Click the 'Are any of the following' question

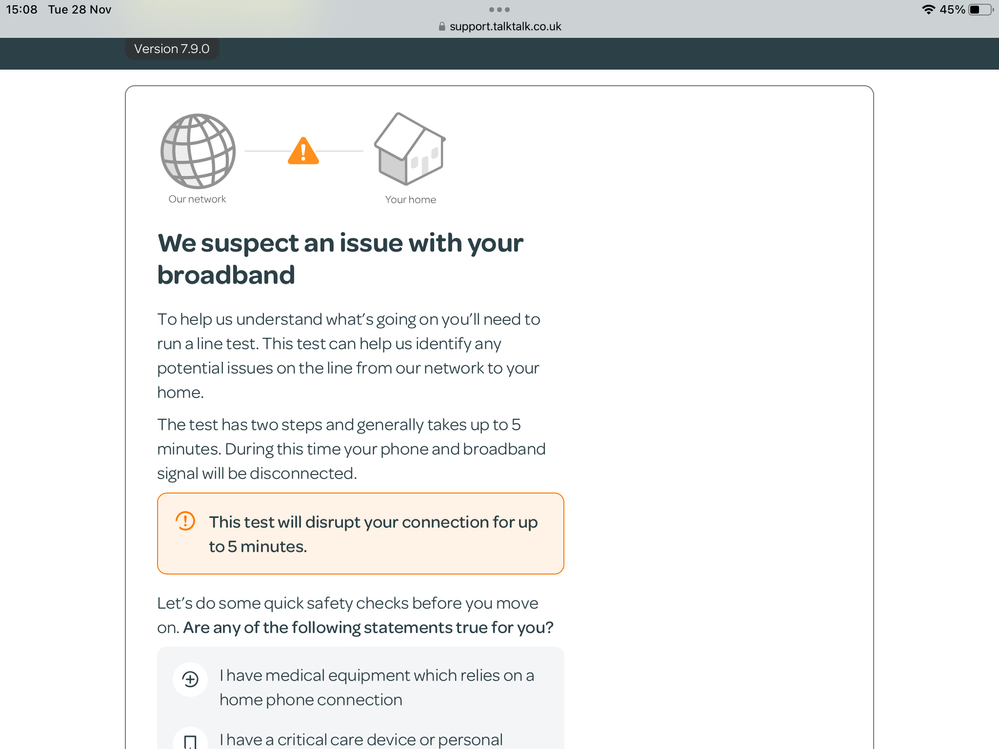(x=368, y=628)
